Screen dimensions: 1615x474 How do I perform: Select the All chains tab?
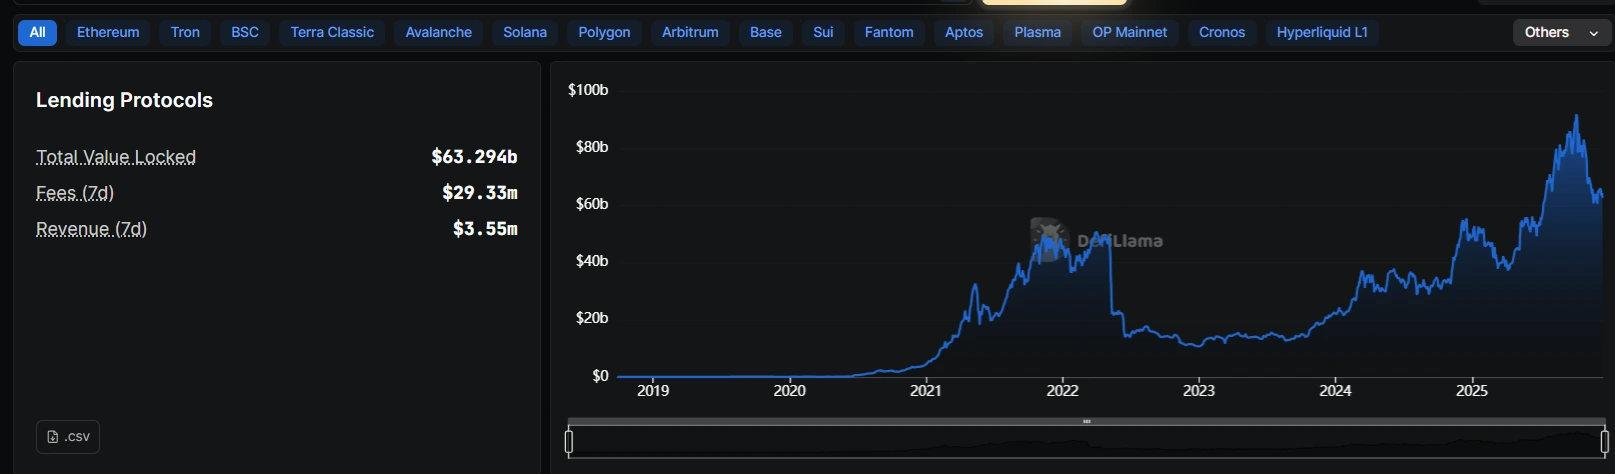point(38,32)
